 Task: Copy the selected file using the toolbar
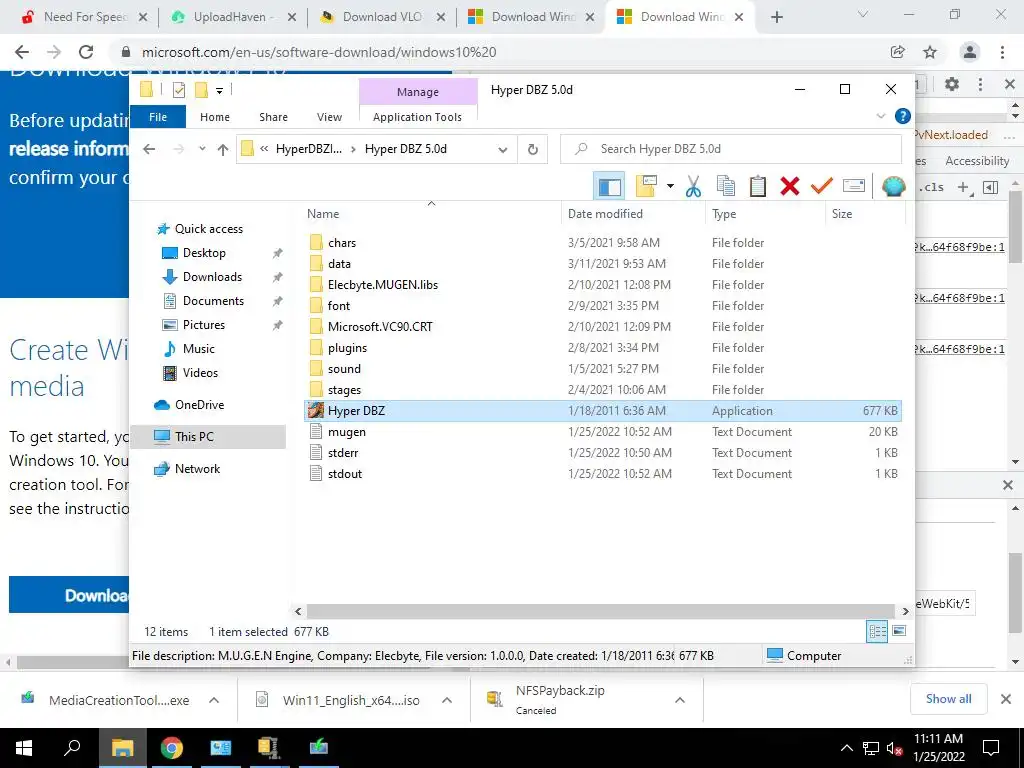point(726,187)
